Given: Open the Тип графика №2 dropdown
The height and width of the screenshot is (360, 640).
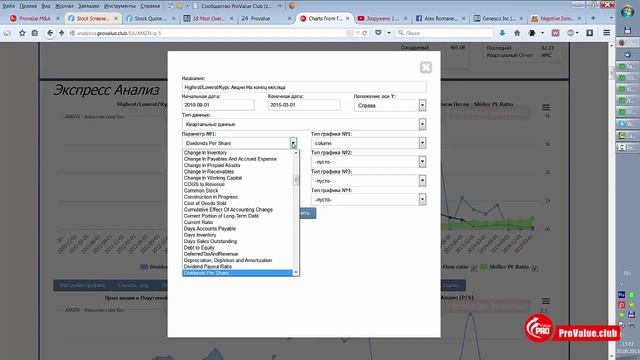Looking at the screenshot, I should (x=369, y=162).
